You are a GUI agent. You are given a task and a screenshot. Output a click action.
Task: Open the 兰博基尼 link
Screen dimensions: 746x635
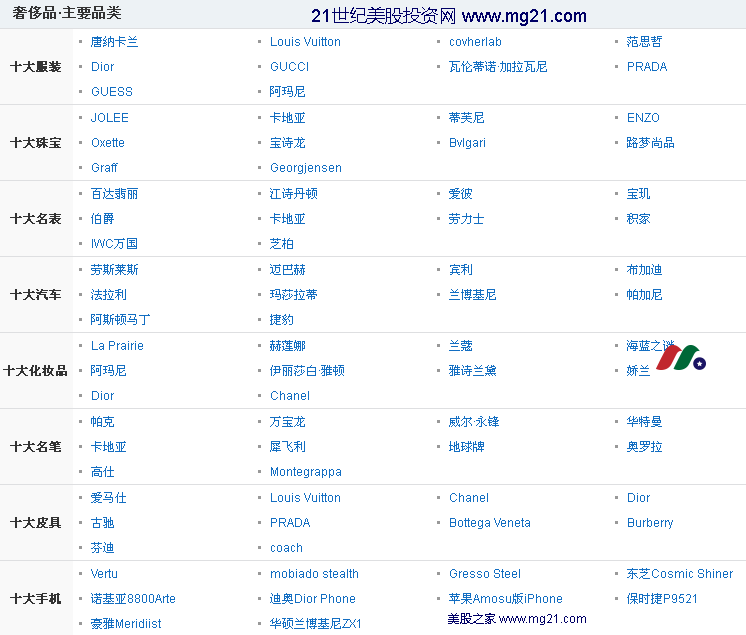472,295
